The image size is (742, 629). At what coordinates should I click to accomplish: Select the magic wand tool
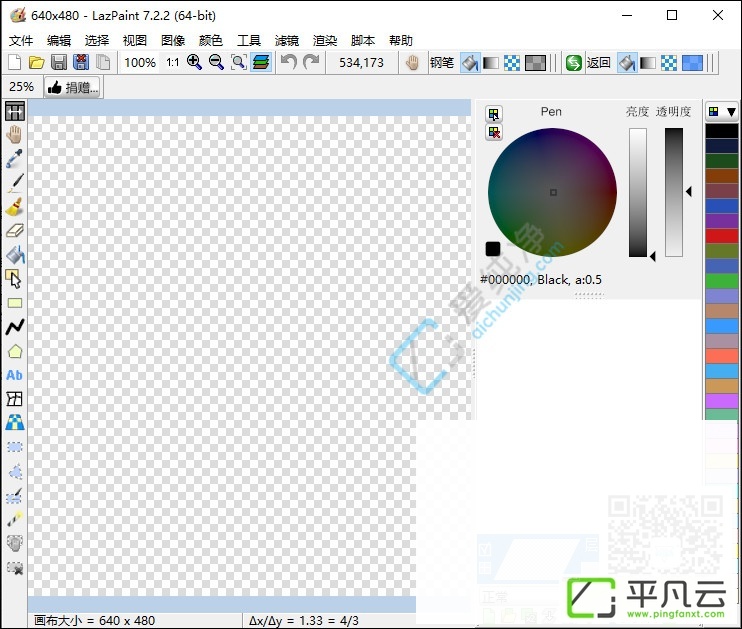coord(15,519)
